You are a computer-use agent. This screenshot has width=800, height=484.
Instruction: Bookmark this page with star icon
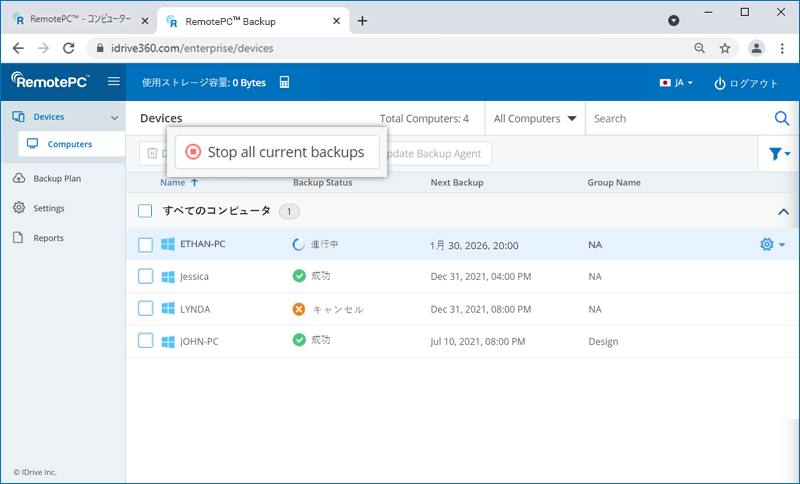725,48
